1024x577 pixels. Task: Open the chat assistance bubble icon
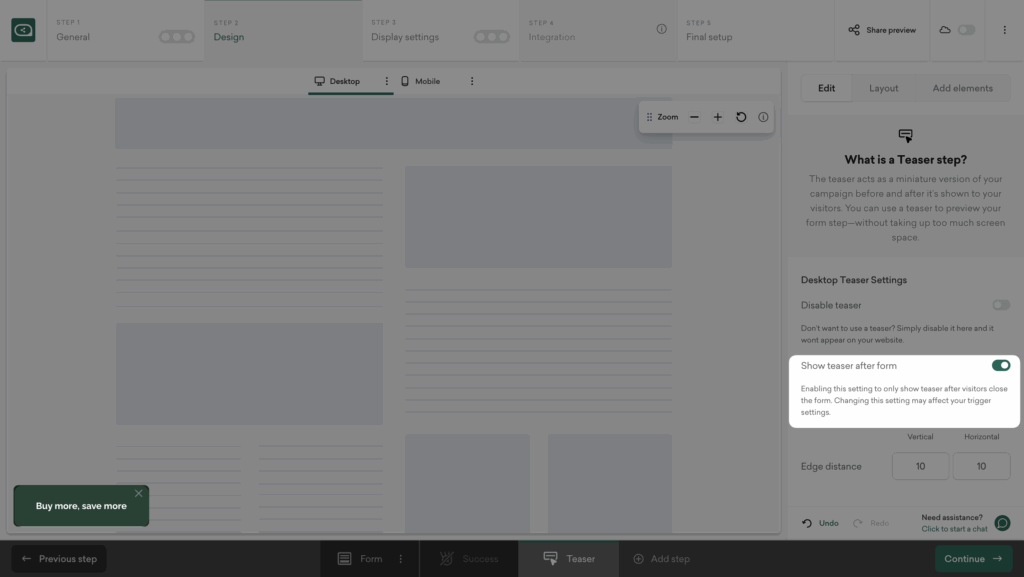[x=1002, y=523]
